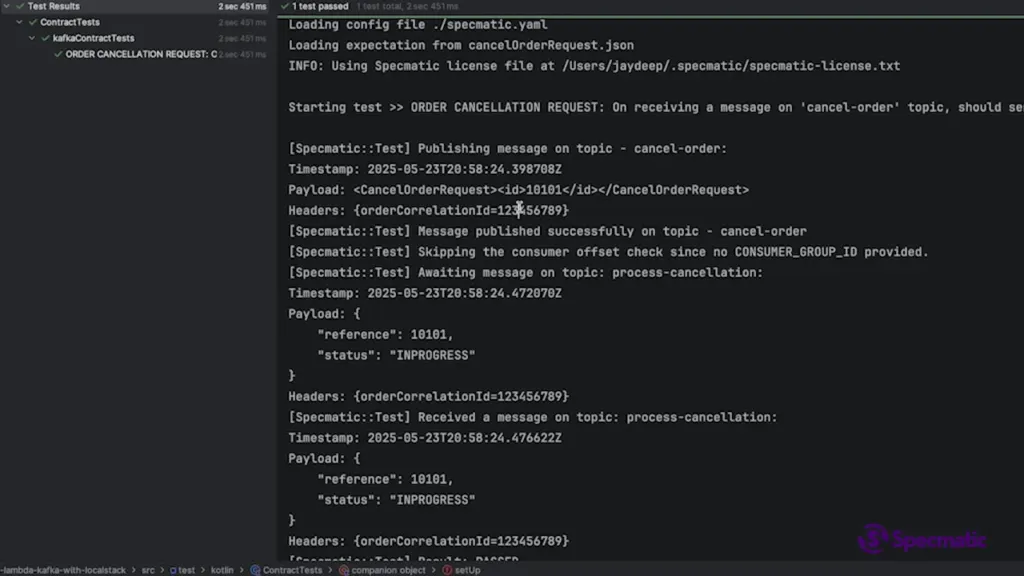Viewport: 1024px width, 576px height.
Task: Open the kotlin breadcrumb segment
Action: (x=221, y=570)
